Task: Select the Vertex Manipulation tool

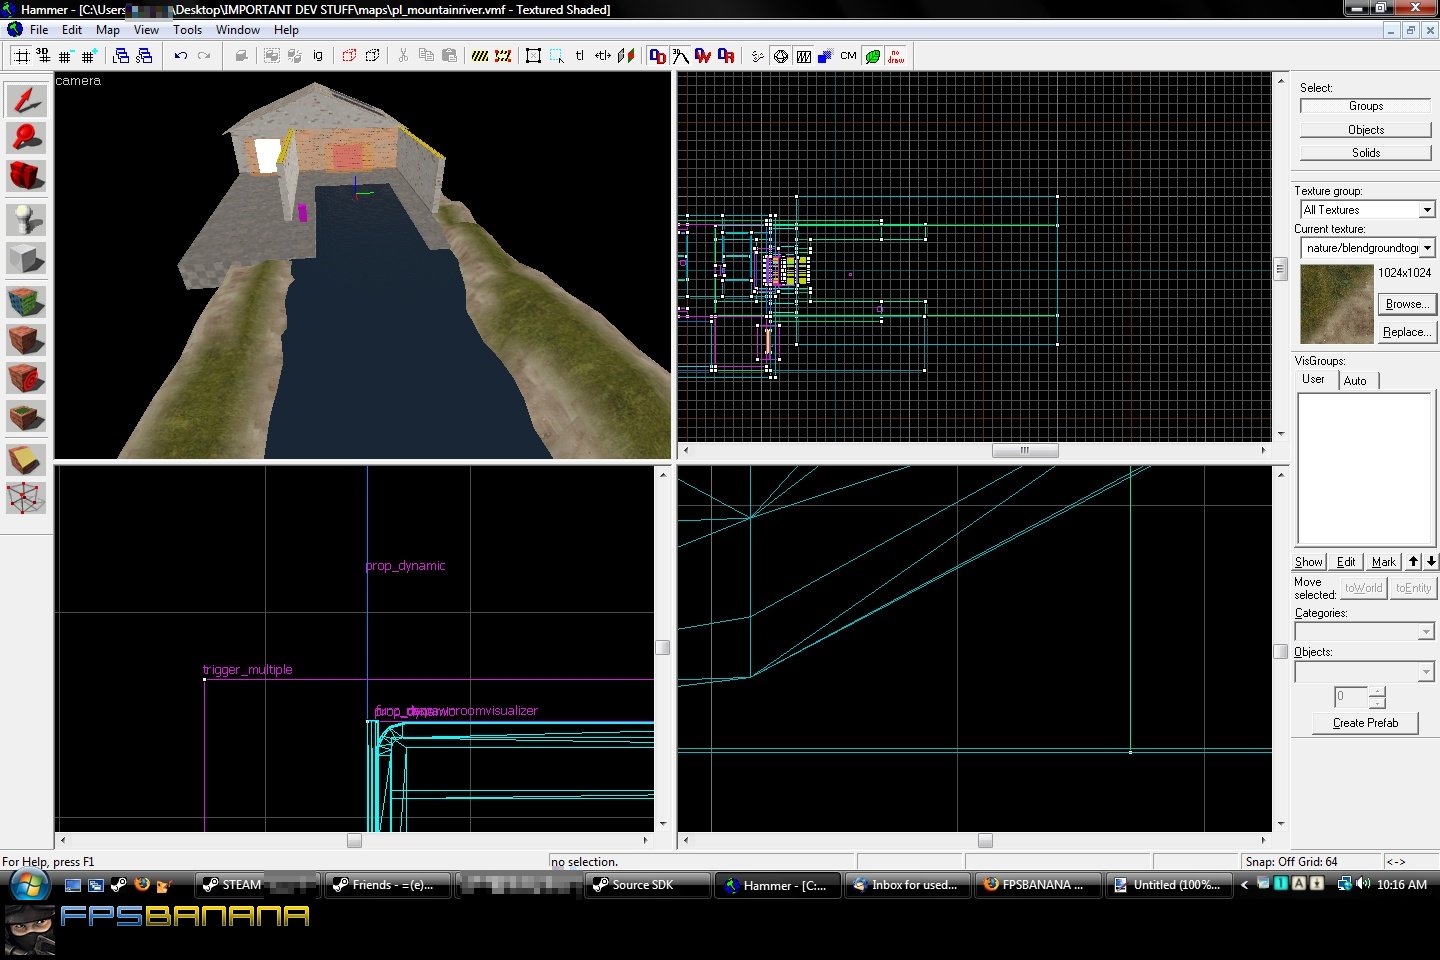Action: [x=27, y=497]
